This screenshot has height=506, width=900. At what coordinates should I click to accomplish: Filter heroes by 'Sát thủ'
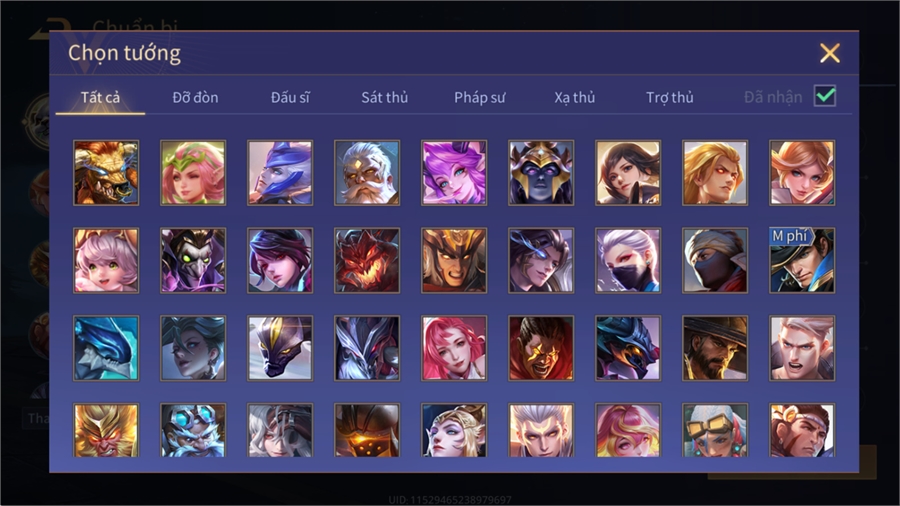(385, 98)
